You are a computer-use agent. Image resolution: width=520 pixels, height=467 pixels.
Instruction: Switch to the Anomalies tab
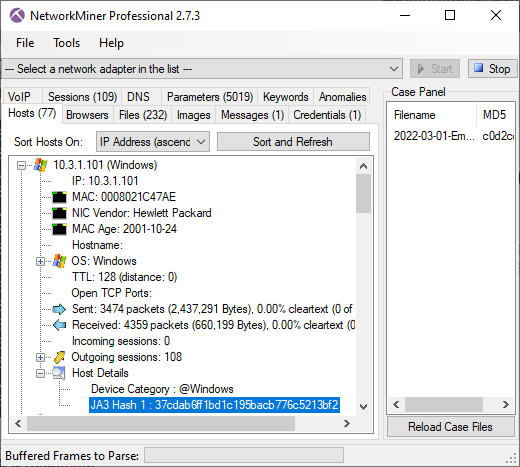click(342, 97)
